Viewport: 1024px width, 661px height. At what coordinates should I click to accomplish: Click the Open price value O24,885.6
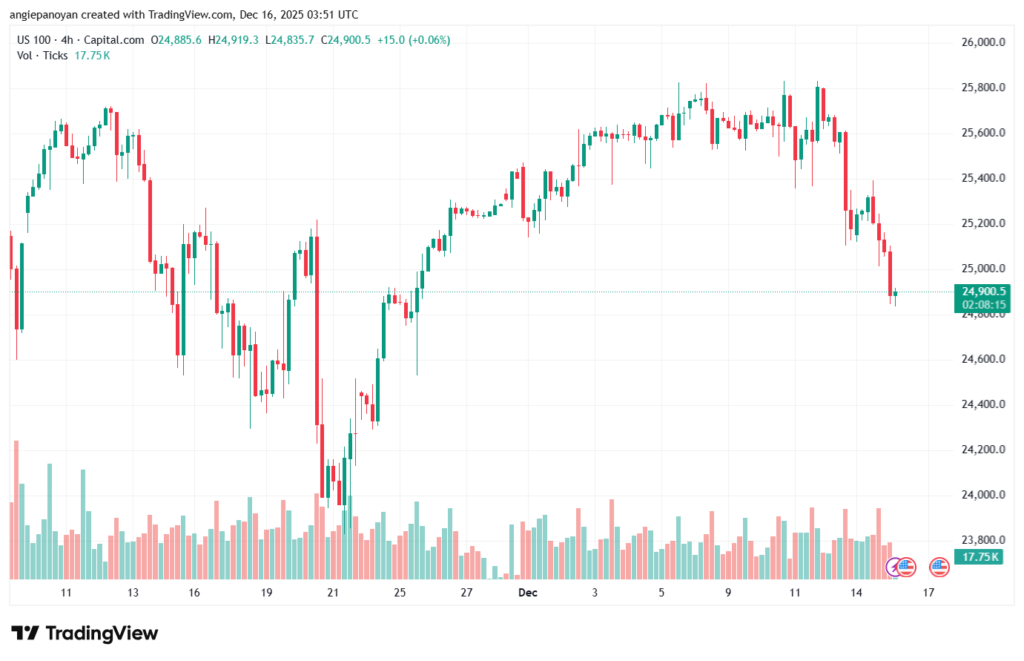177,40
